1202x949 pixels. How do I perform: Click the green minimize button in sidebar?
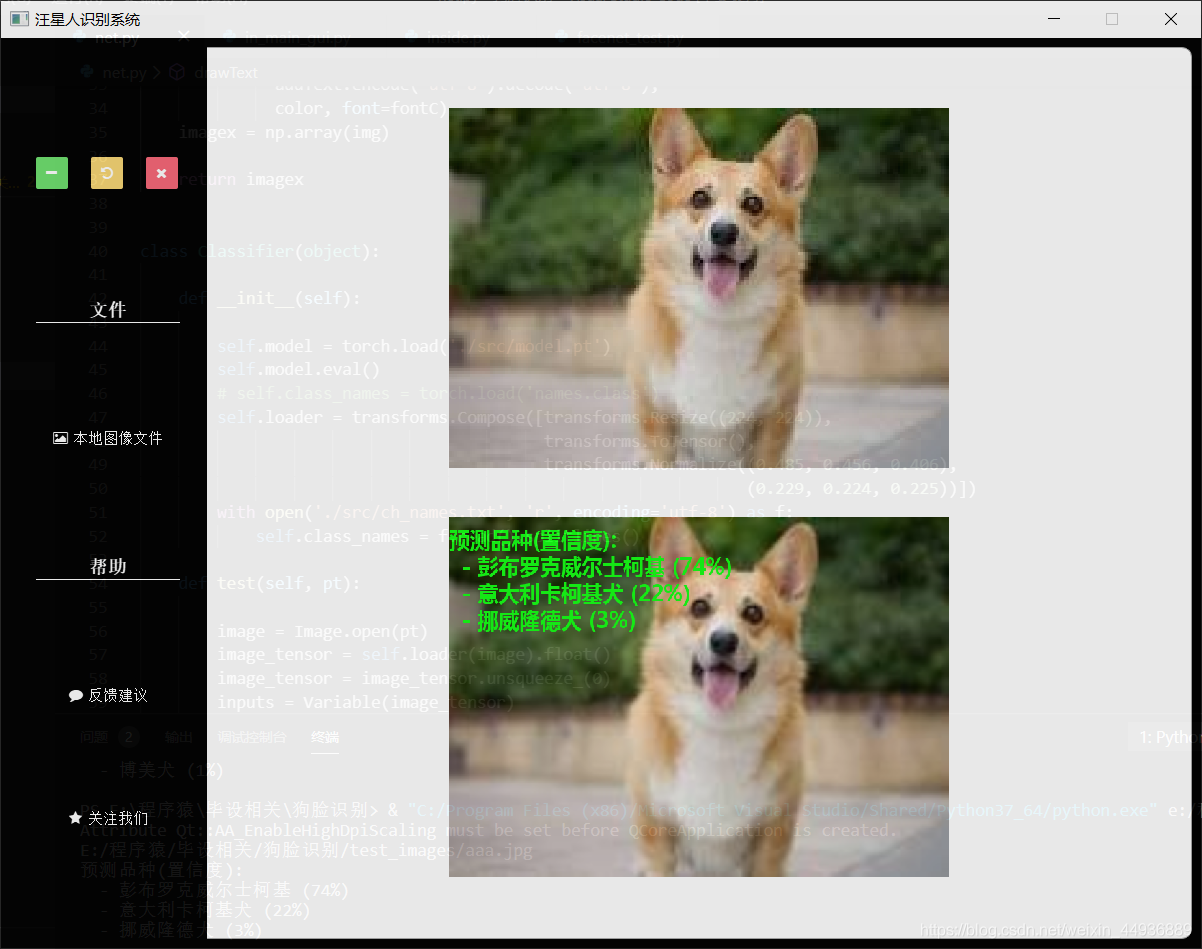pos(52,173)
